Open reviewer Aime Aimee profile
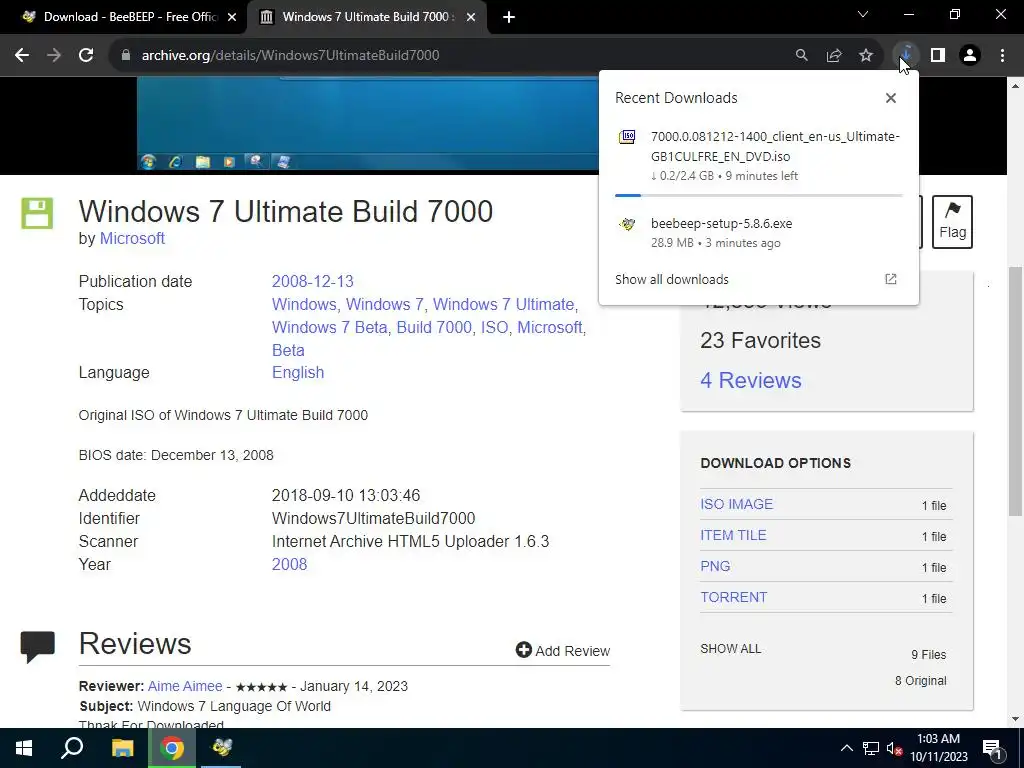1024x768 pixels. 185,686
